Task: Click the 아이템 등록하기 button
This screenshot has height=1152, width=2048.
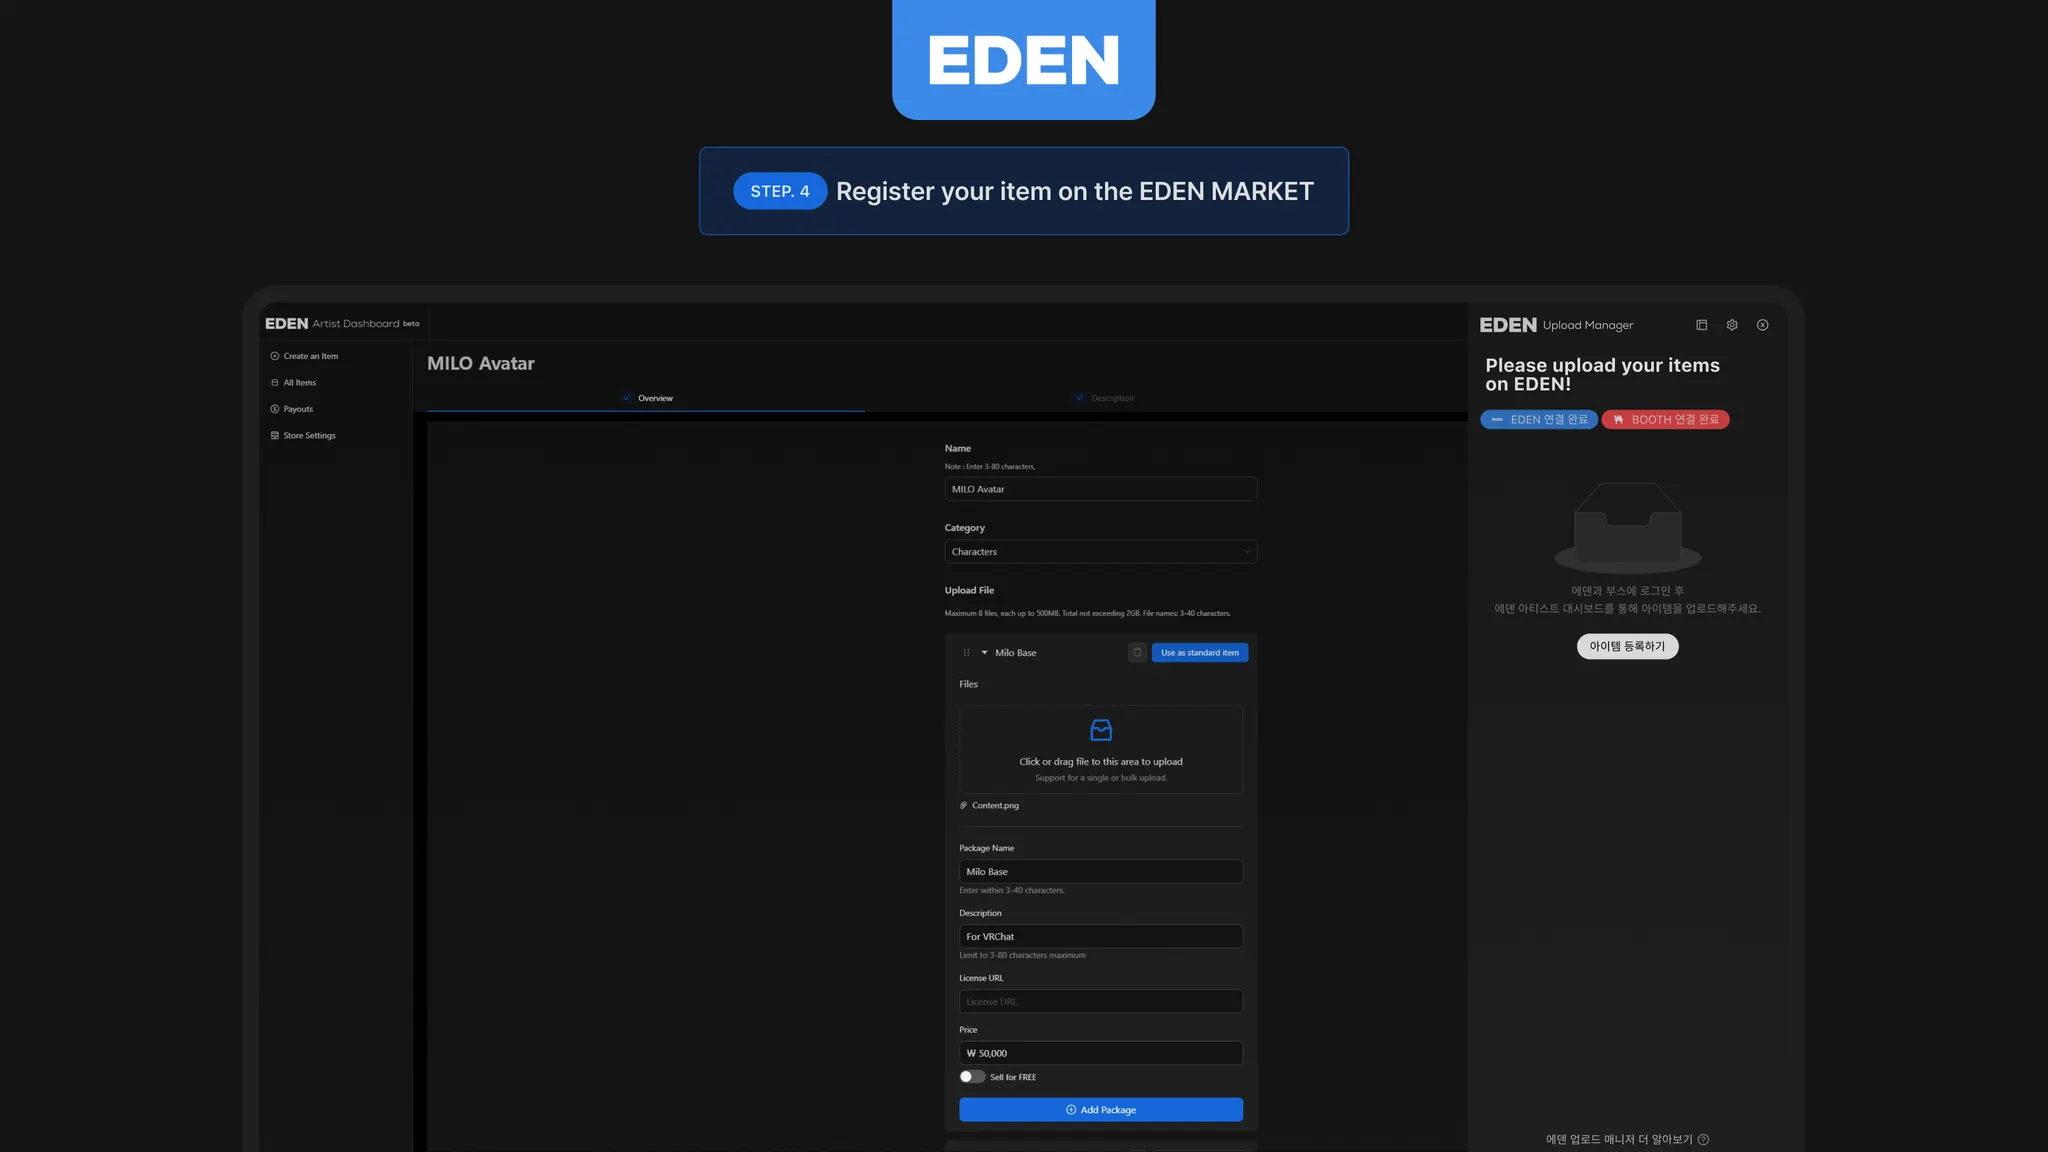Action: pos(1627,647)
